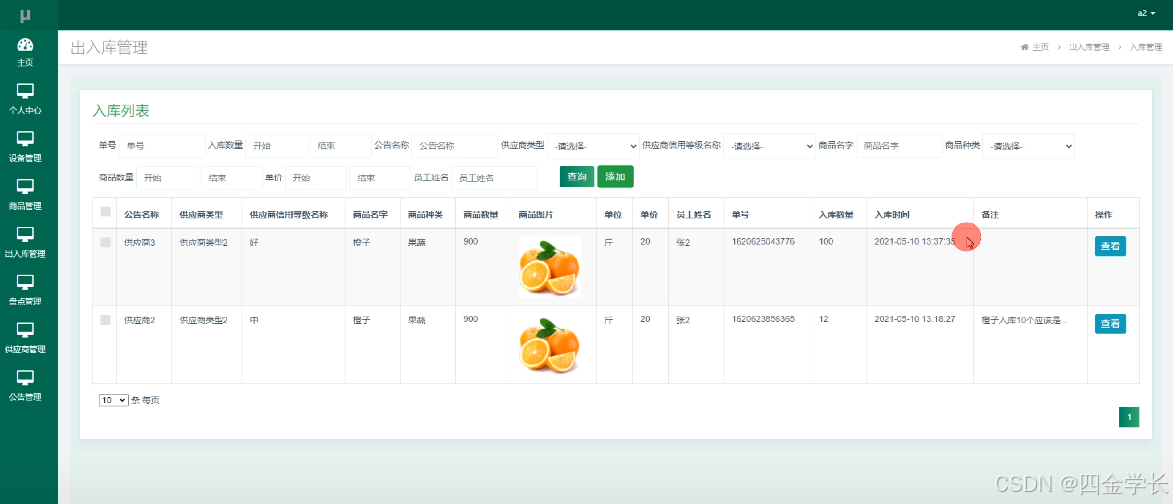
Task: Focus the 单价 结束 input
Action: tap(381, 178)
